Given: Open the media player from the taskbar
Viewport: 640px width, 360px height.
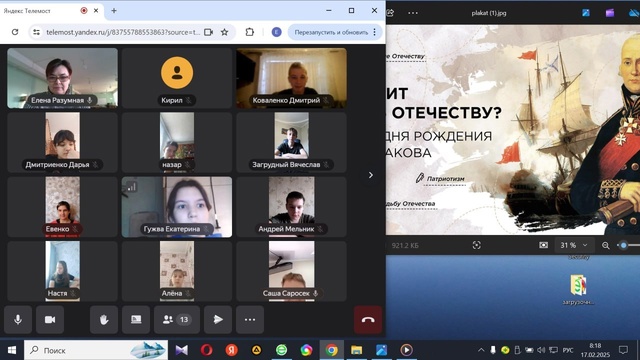Looking at the screenshot, I should tap(406, 350).
